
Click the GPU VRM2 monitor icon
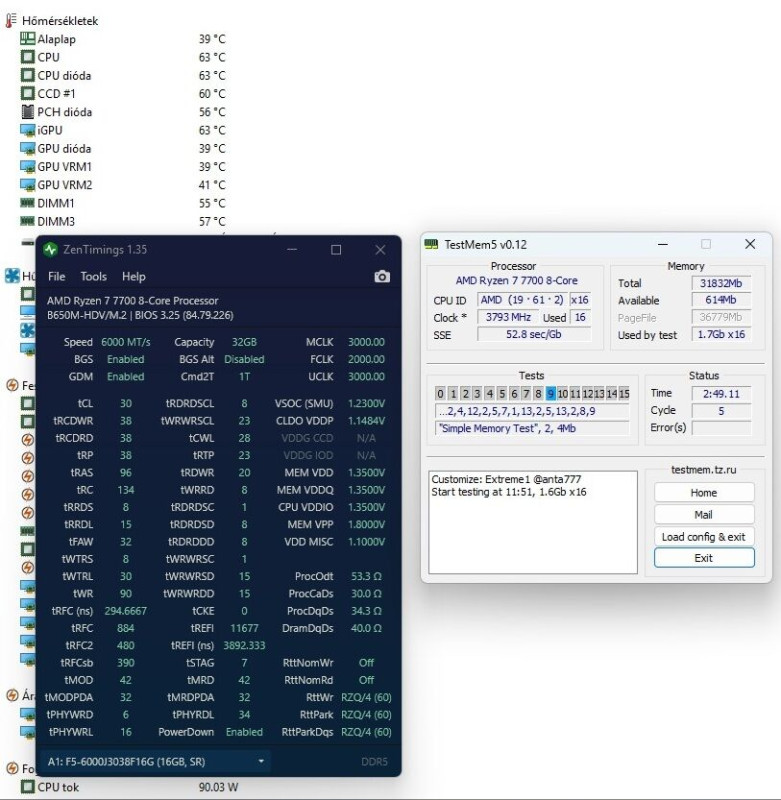pos(28,185)
